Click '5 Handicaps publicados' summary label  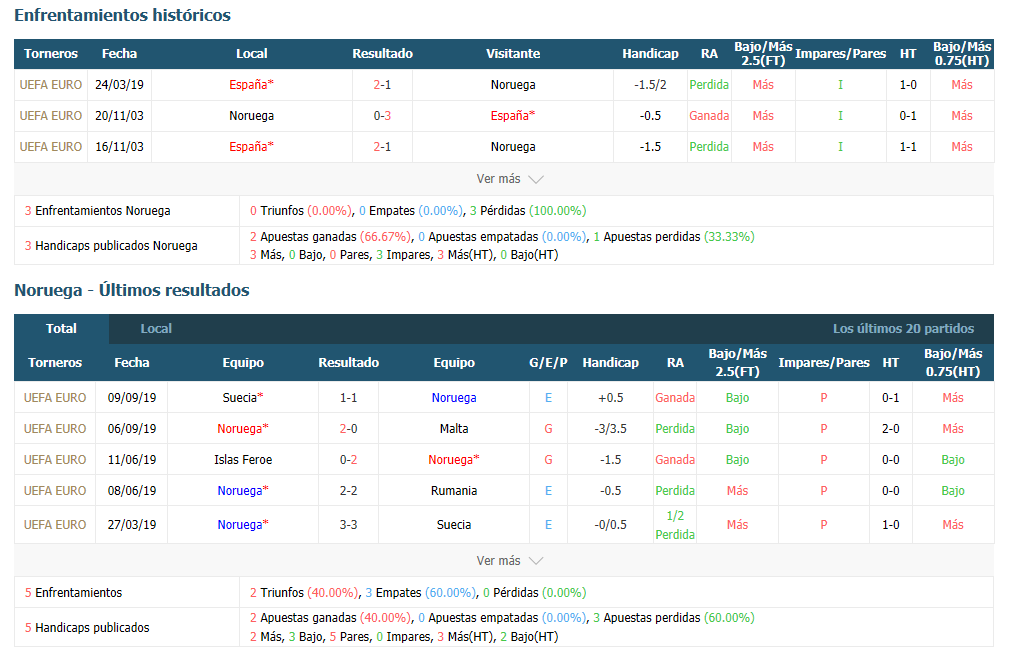coord(87,627)
